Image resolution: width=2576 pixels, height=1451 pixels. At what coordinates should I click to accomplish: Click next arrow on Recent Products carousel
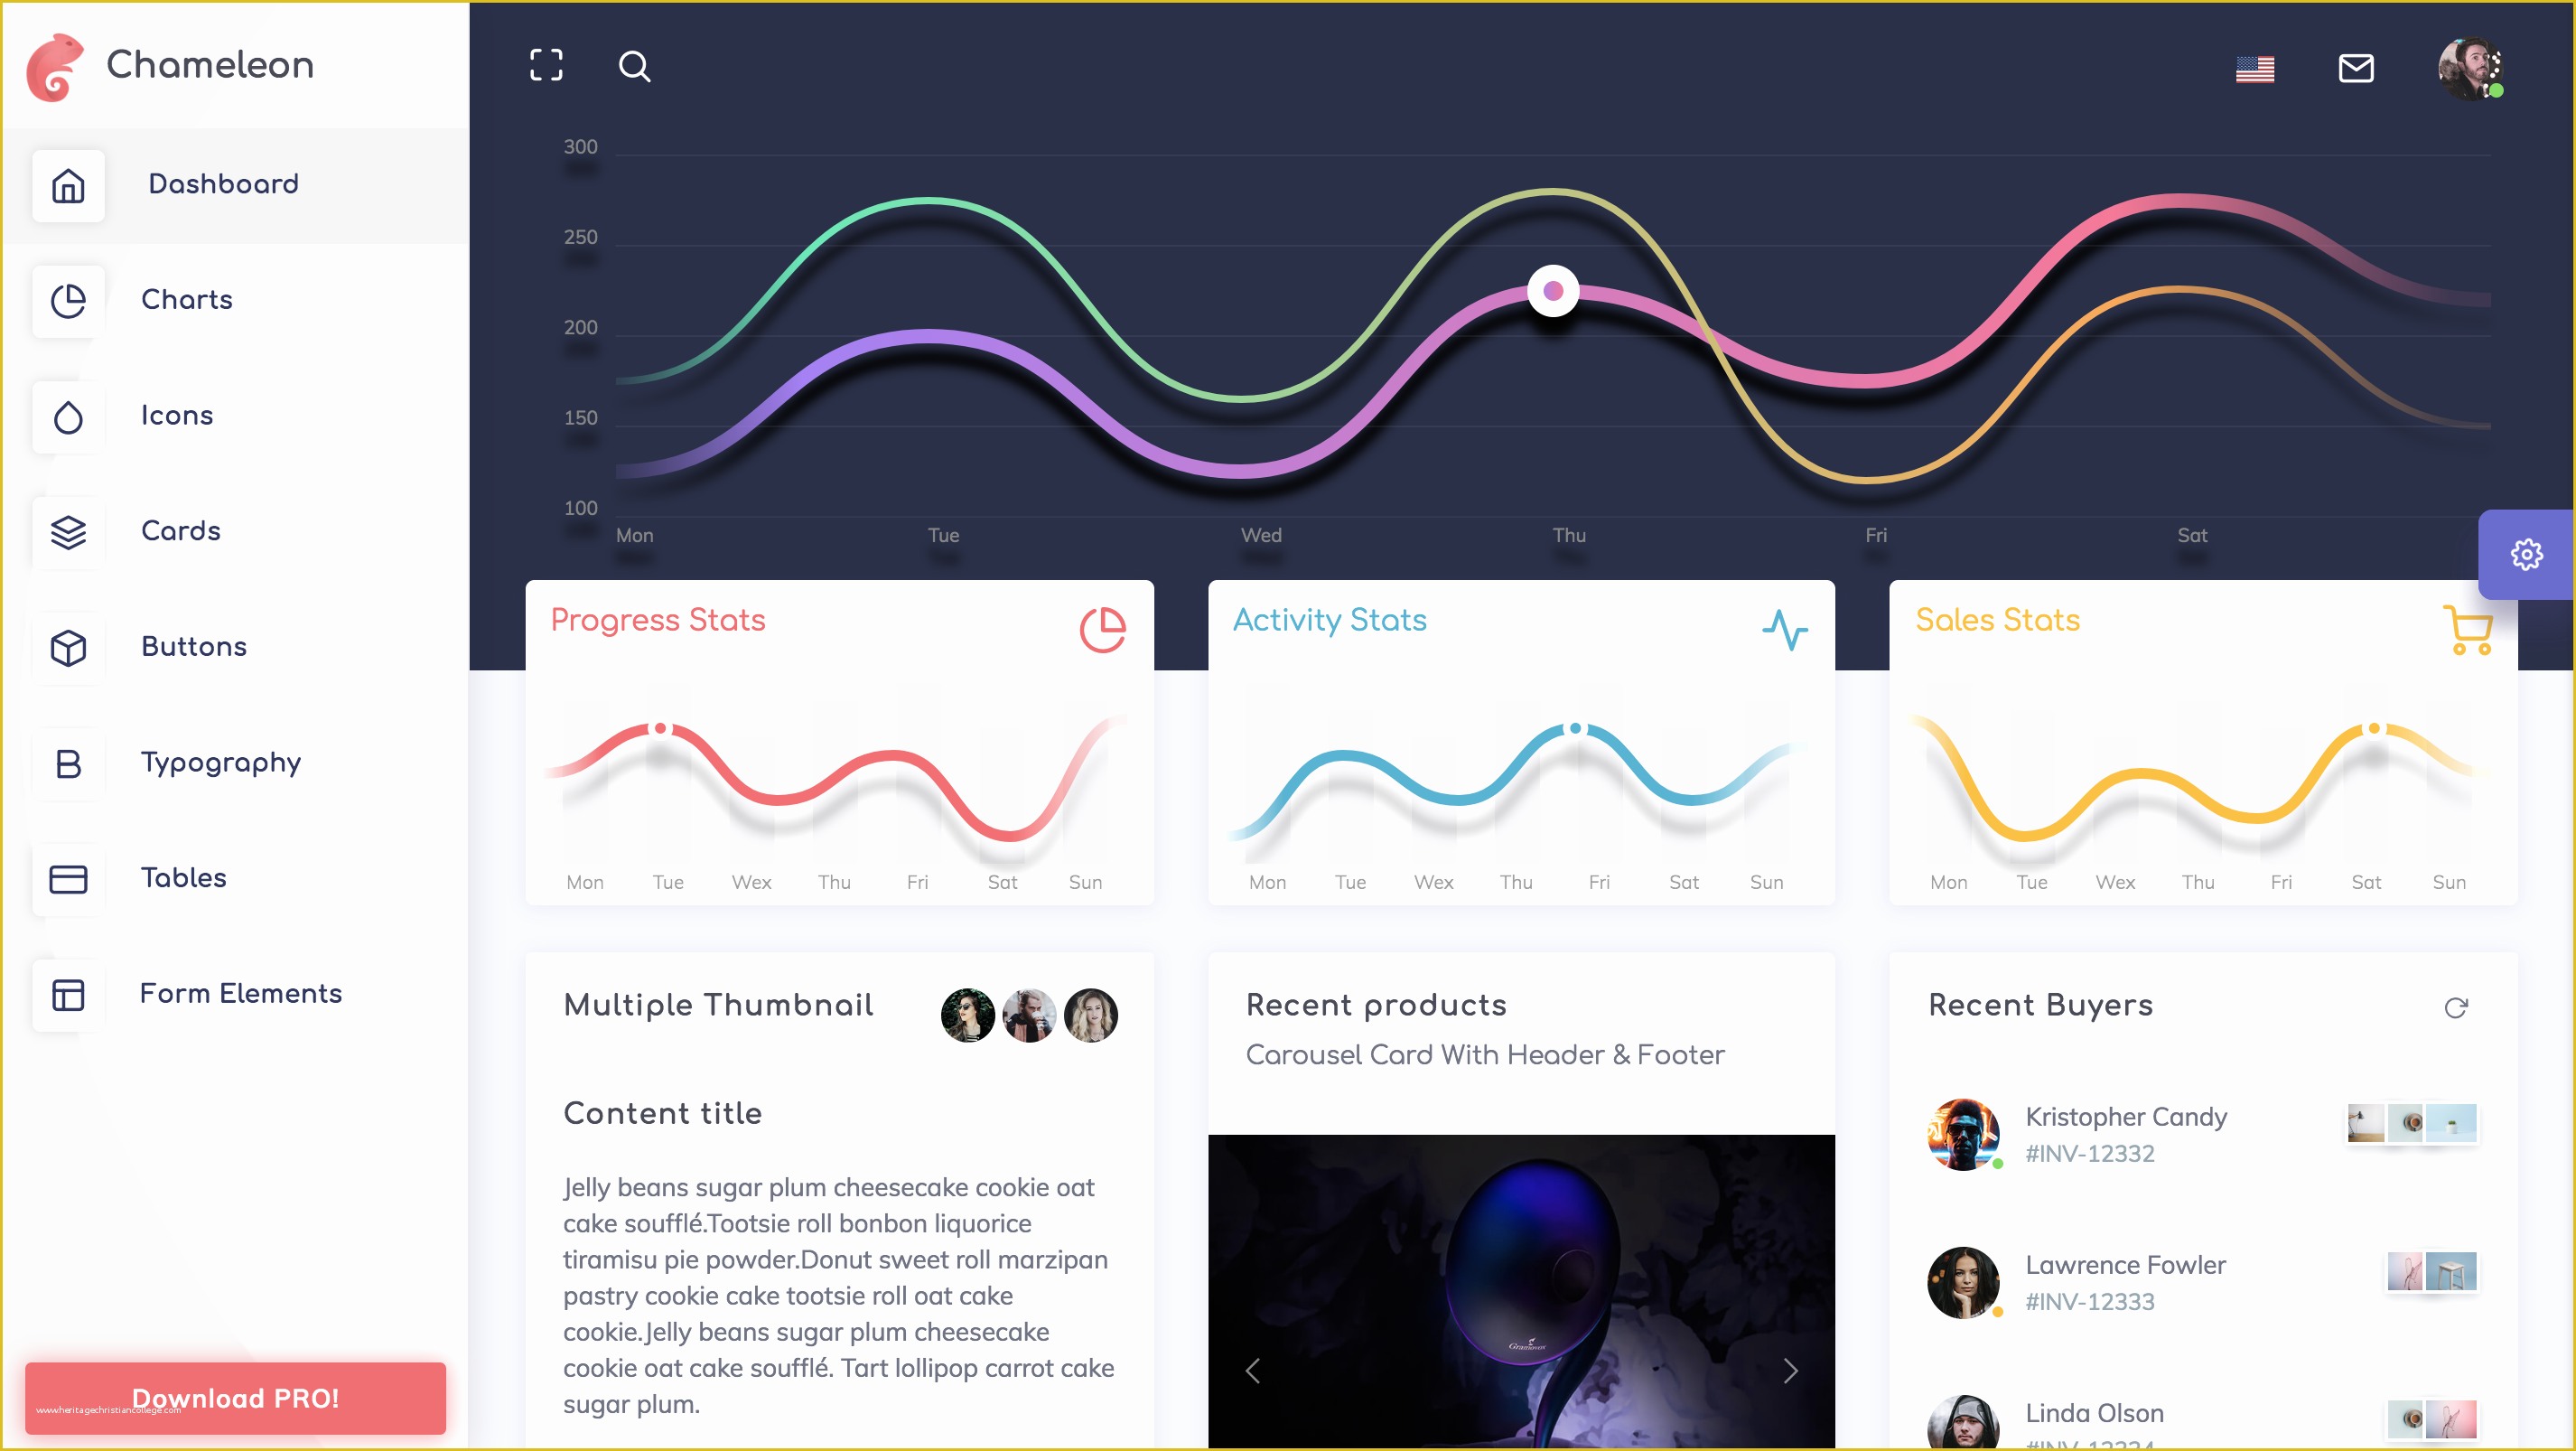click(x=1792, y=1370)
